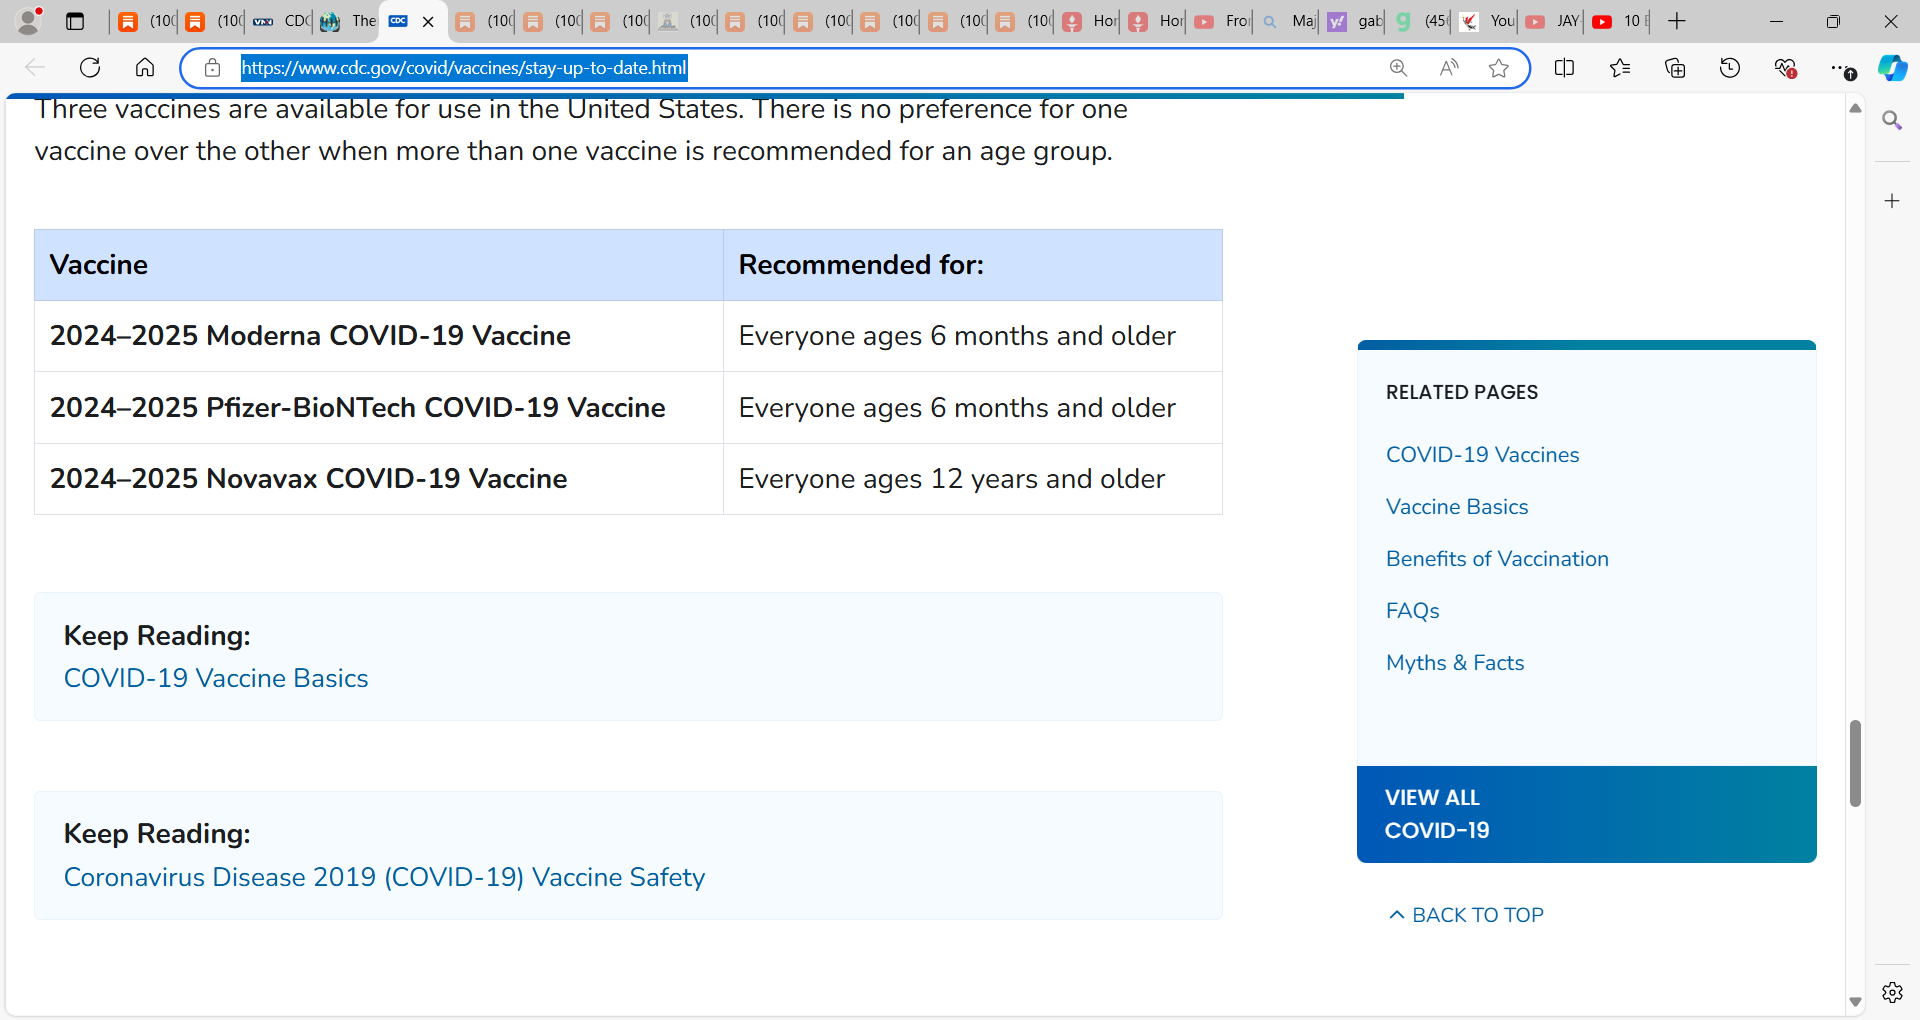The width and height of the screenshot is (1920, 1020).
Task: Switch to the 'You' tab
Action: coord(1487,21)
